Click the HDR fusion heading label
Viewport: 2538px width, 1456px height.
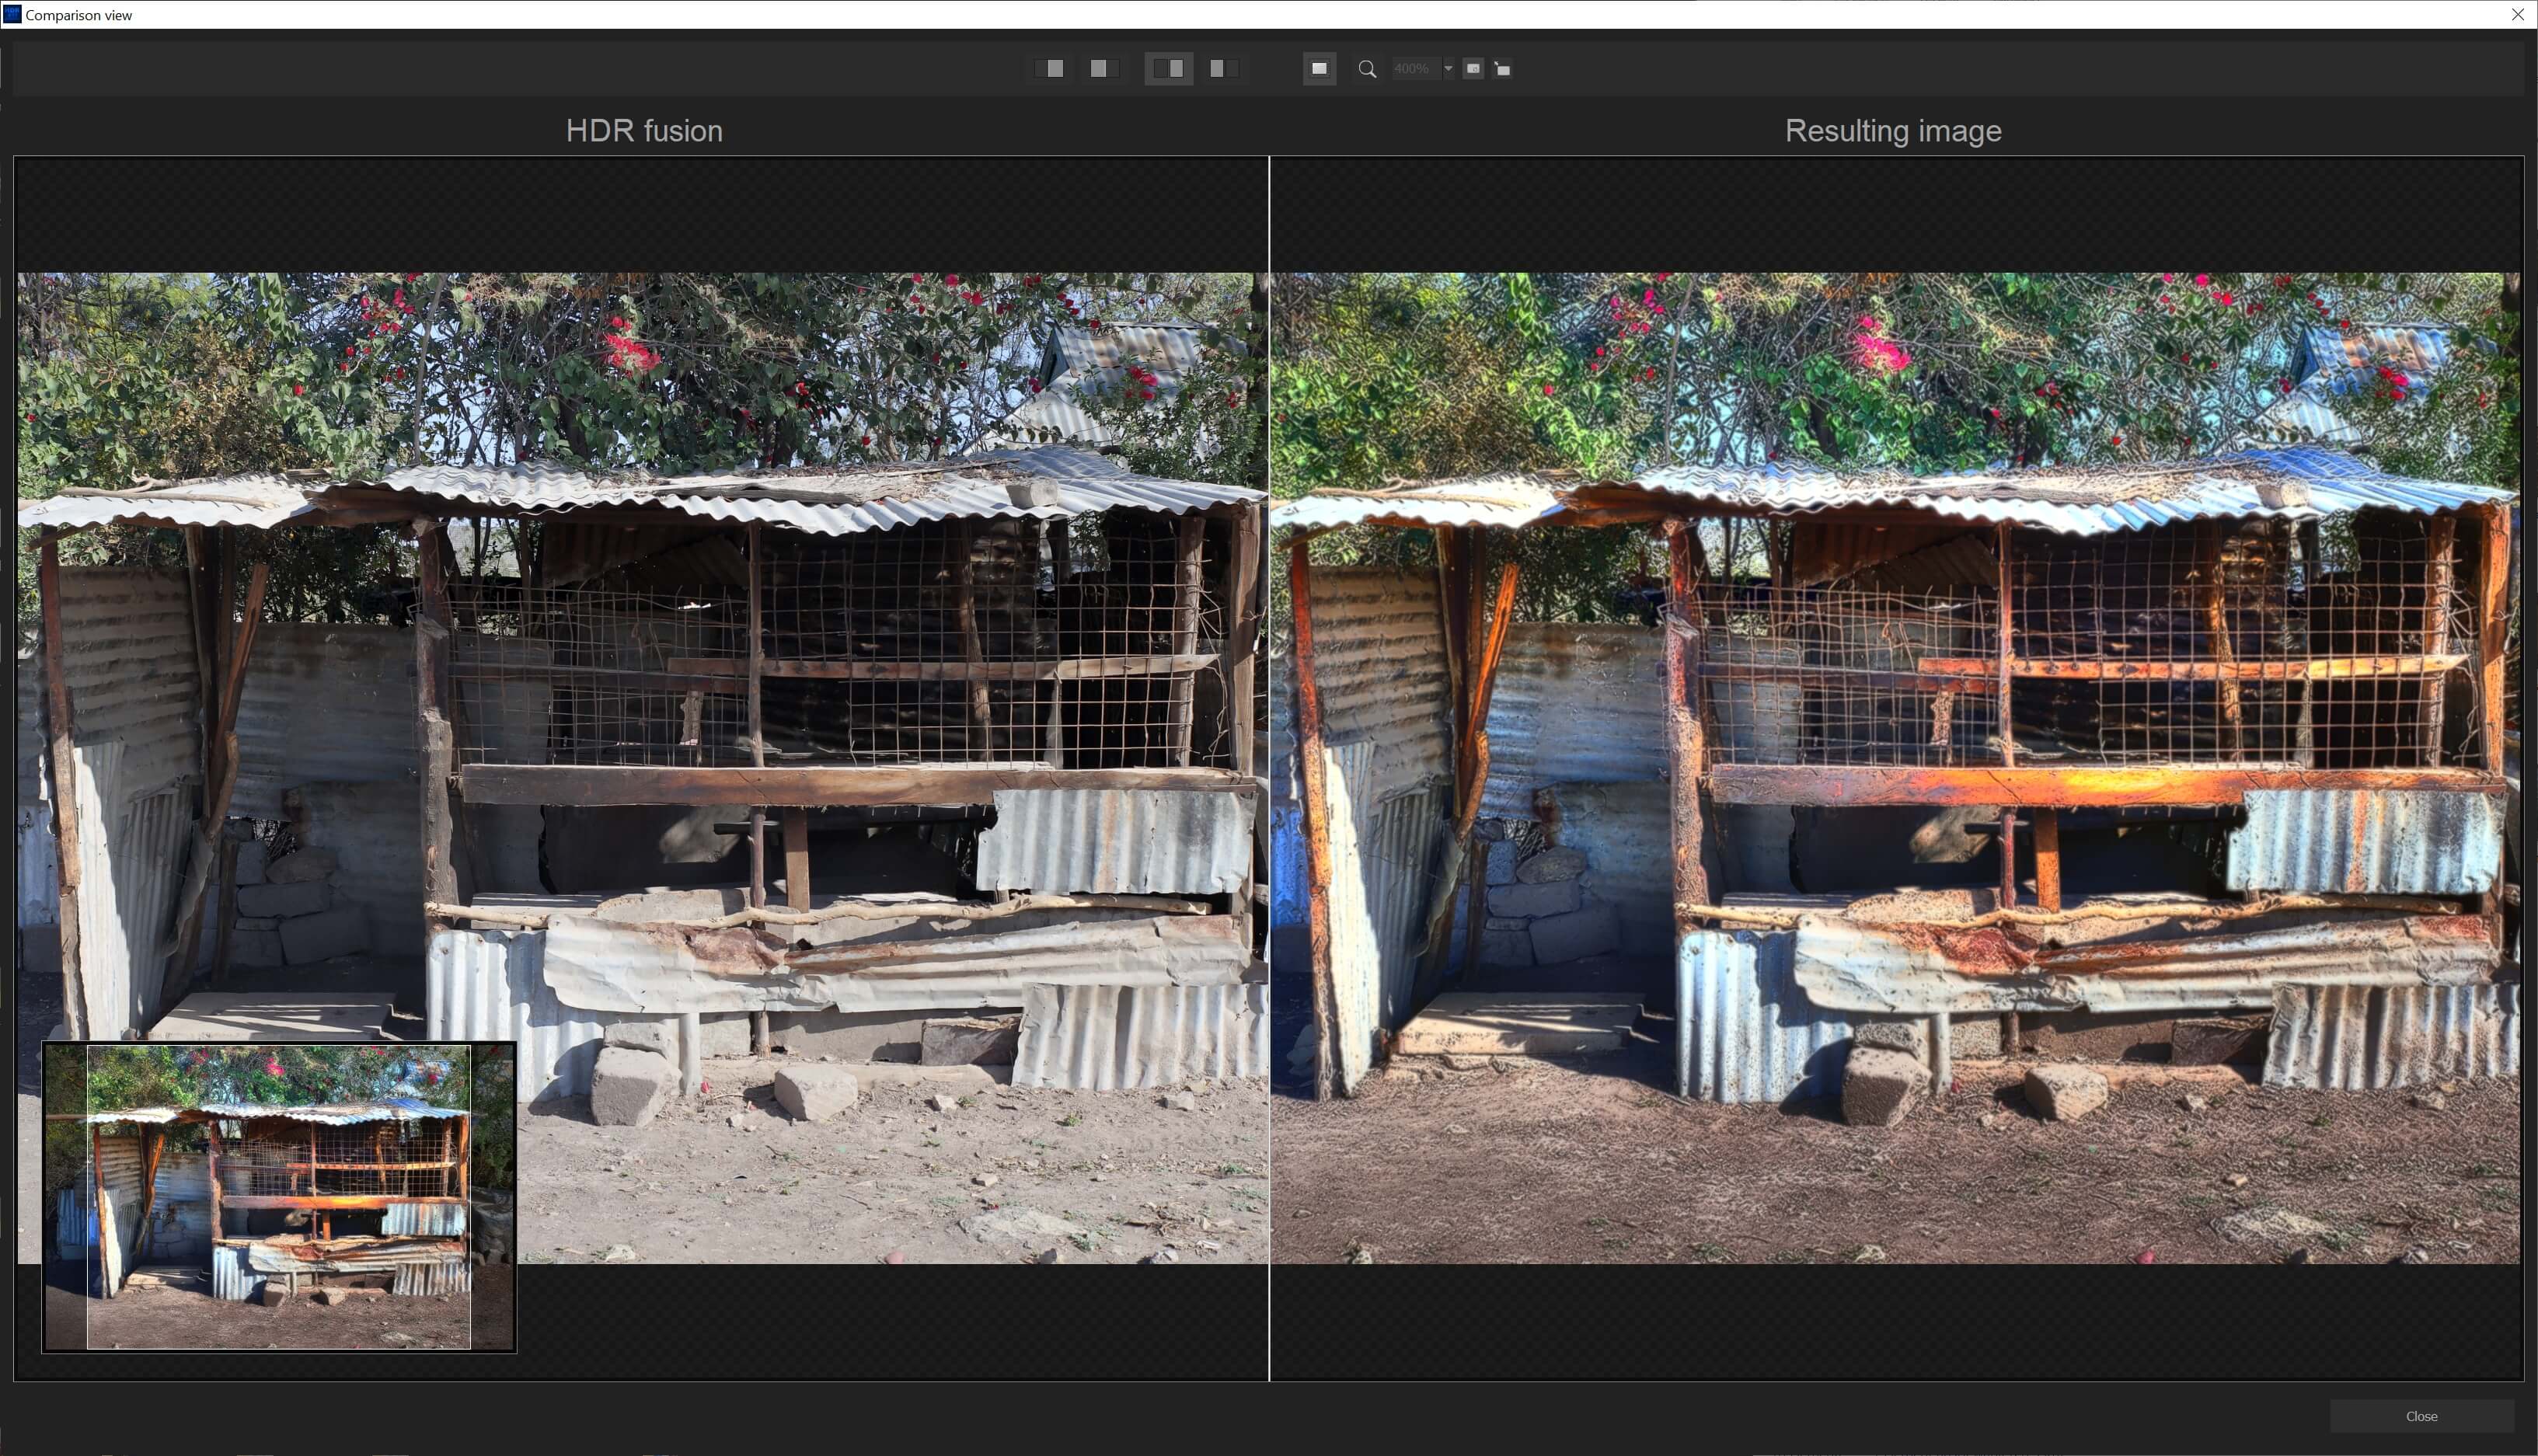(x=644, y=131)
